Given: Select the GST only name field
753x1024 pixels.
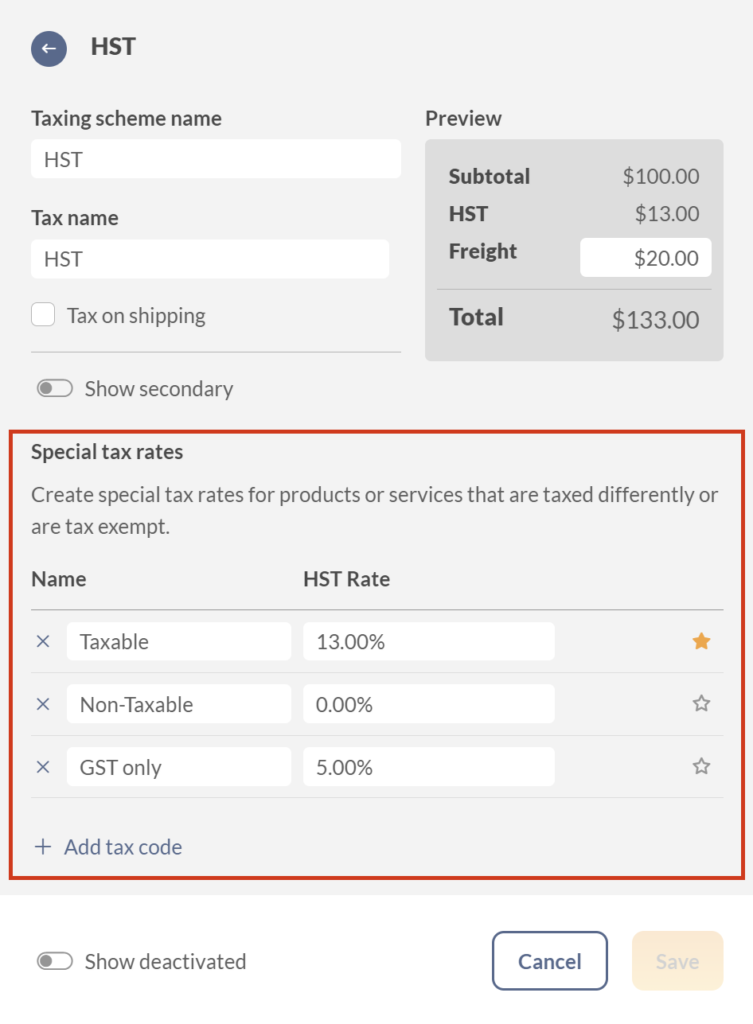Looking at the screenshot, I should [x=178, y=767].
